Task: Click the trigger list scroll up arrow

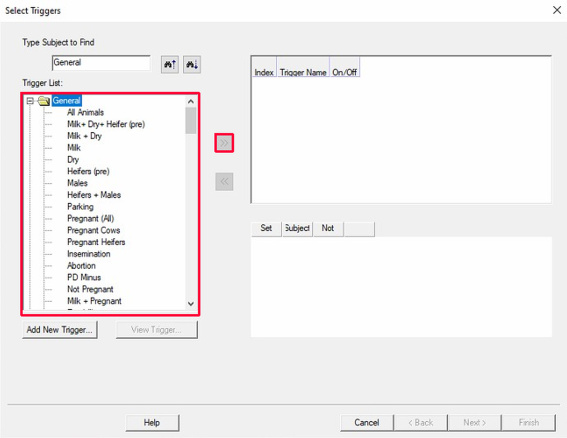Action: [x=191, y=102]
